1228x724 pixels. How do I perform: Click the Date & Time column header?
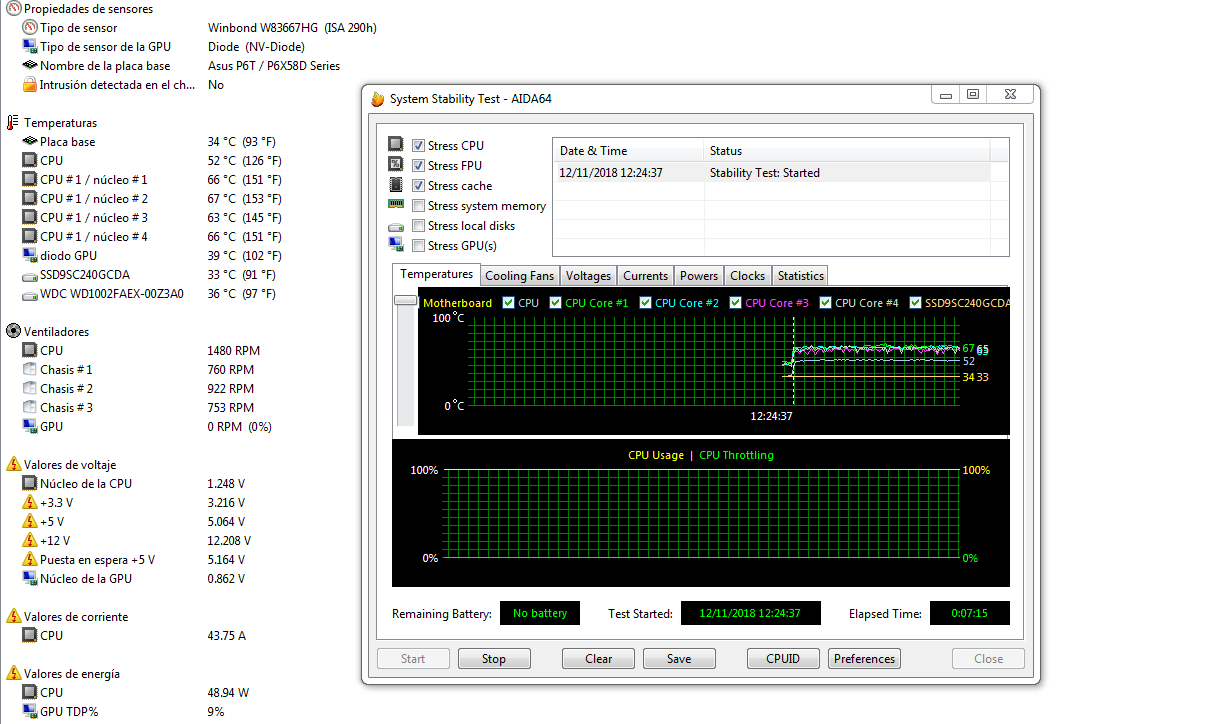[628, 151]
